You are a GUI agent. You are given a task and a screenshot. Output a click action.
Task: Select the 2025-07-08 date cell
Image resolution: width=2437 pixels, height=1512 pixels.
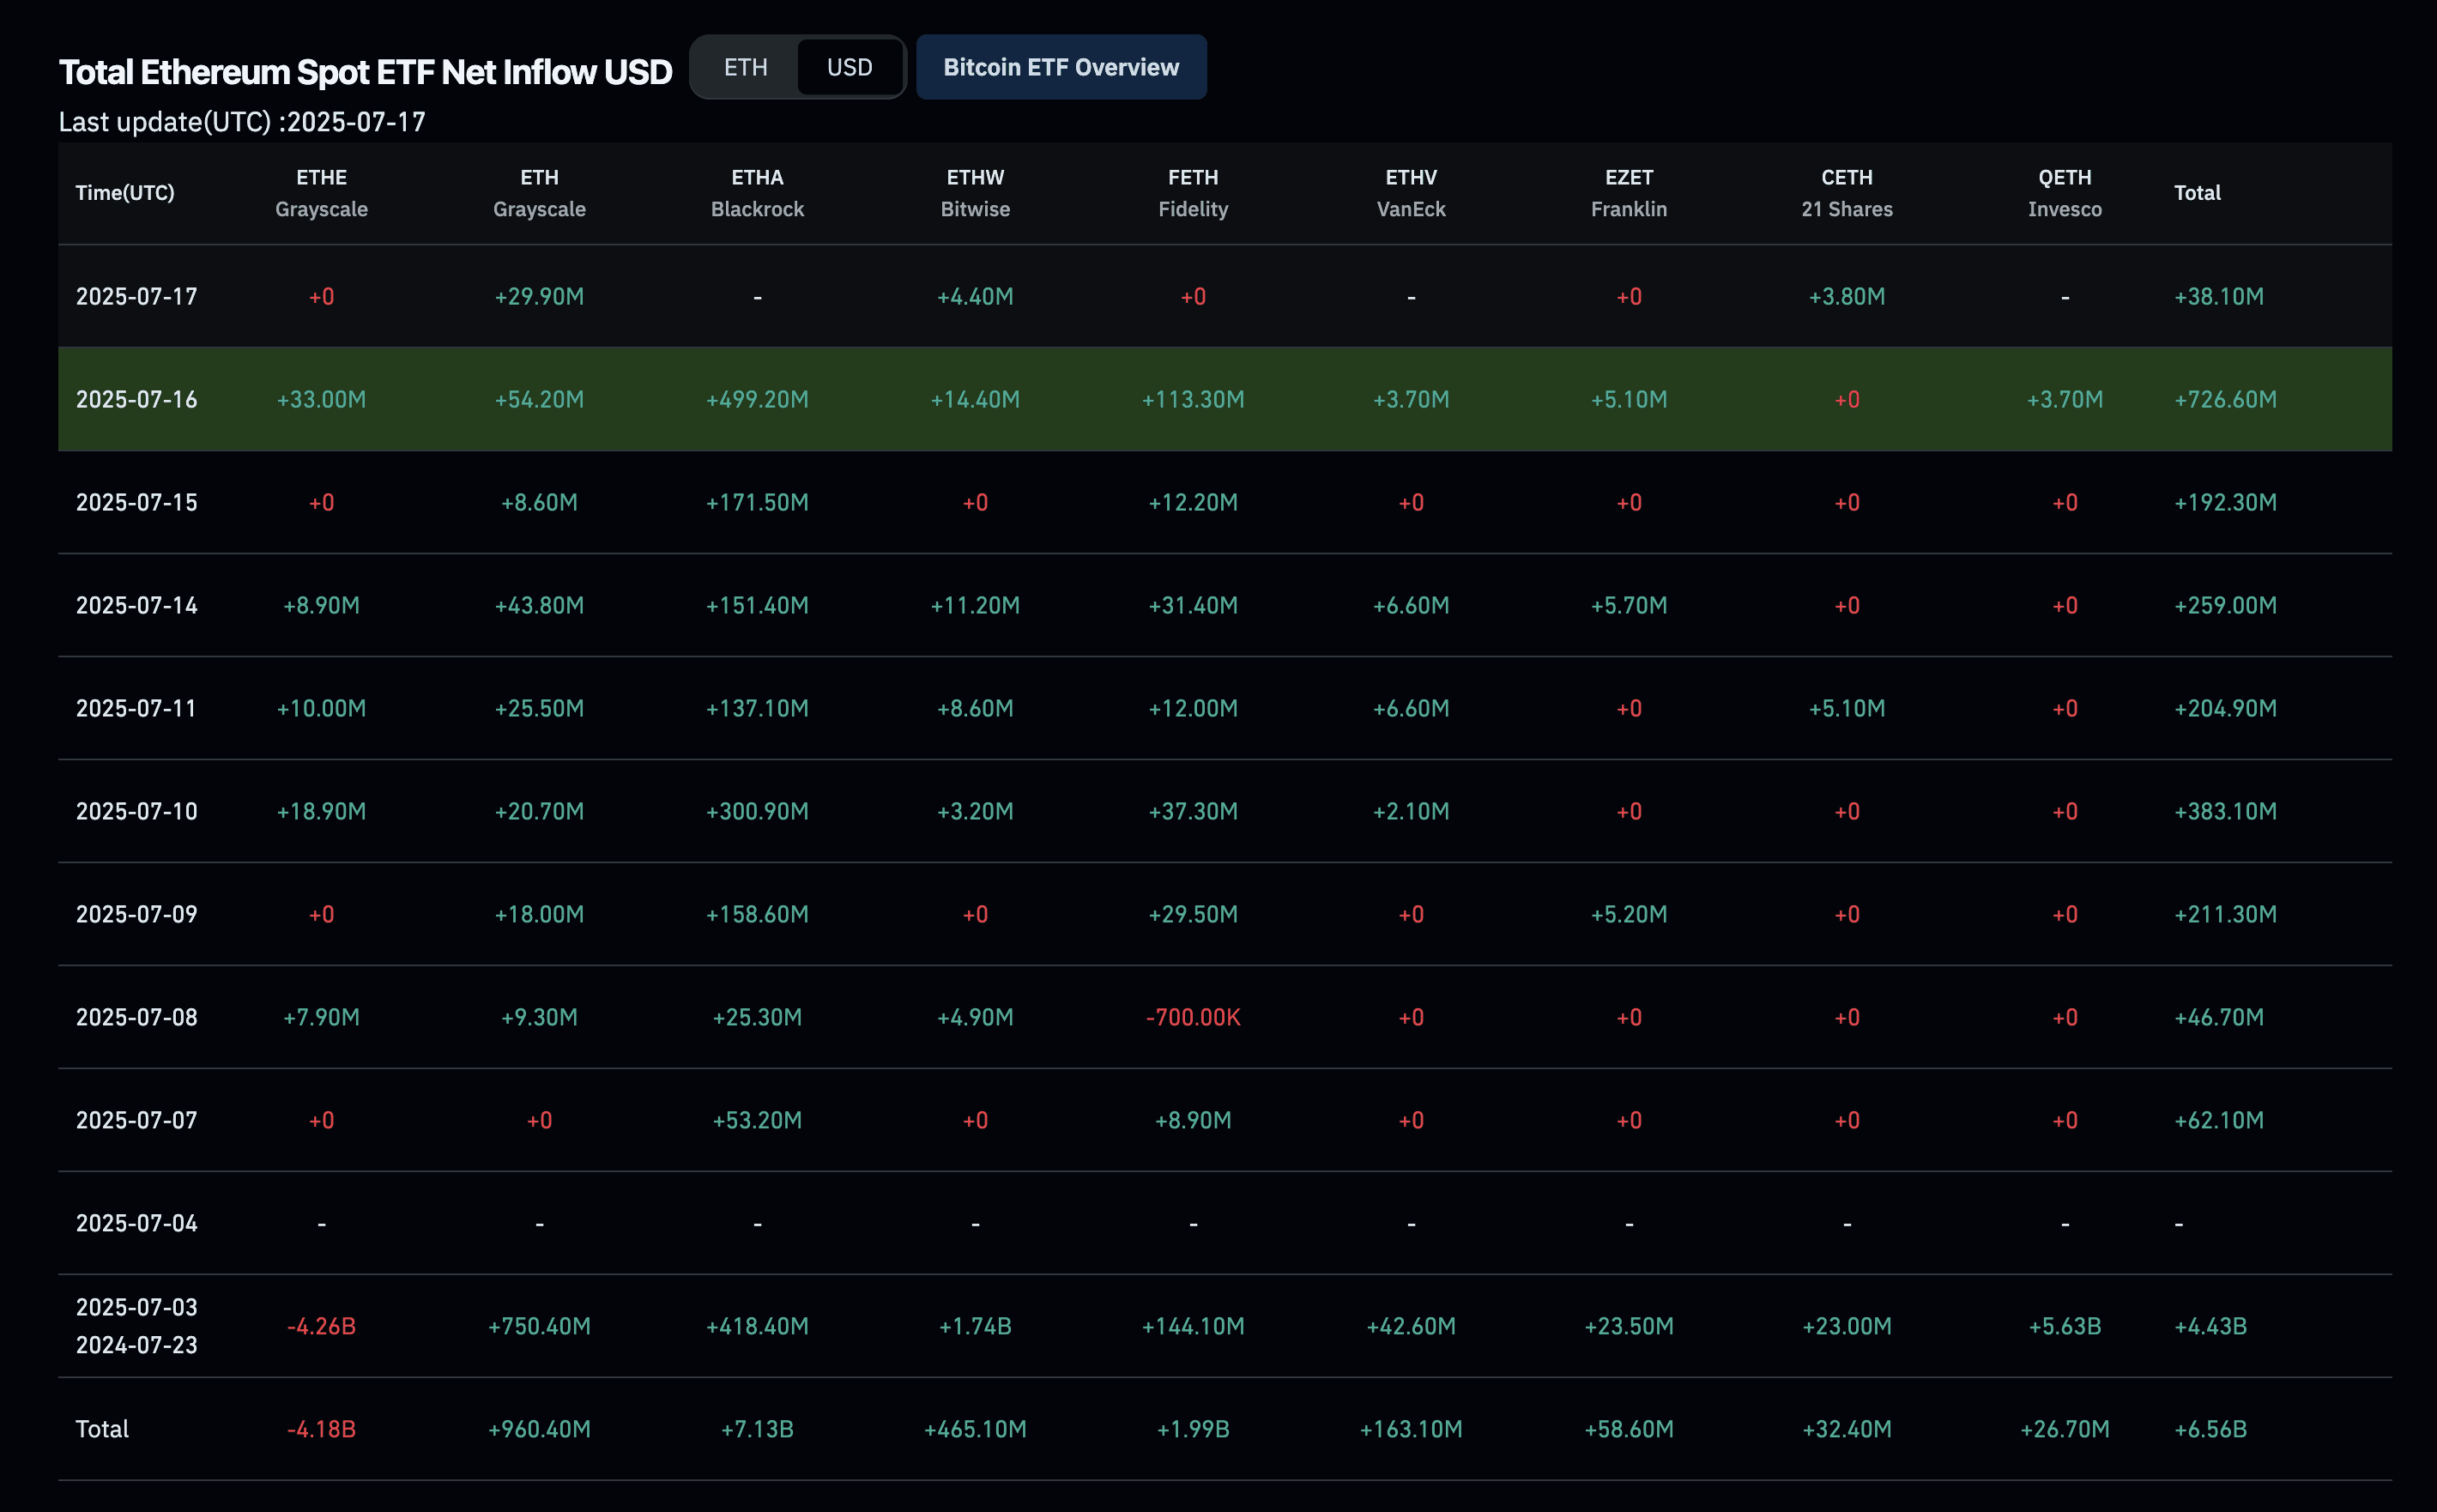pyautogui.click(x=137, y=1018)
